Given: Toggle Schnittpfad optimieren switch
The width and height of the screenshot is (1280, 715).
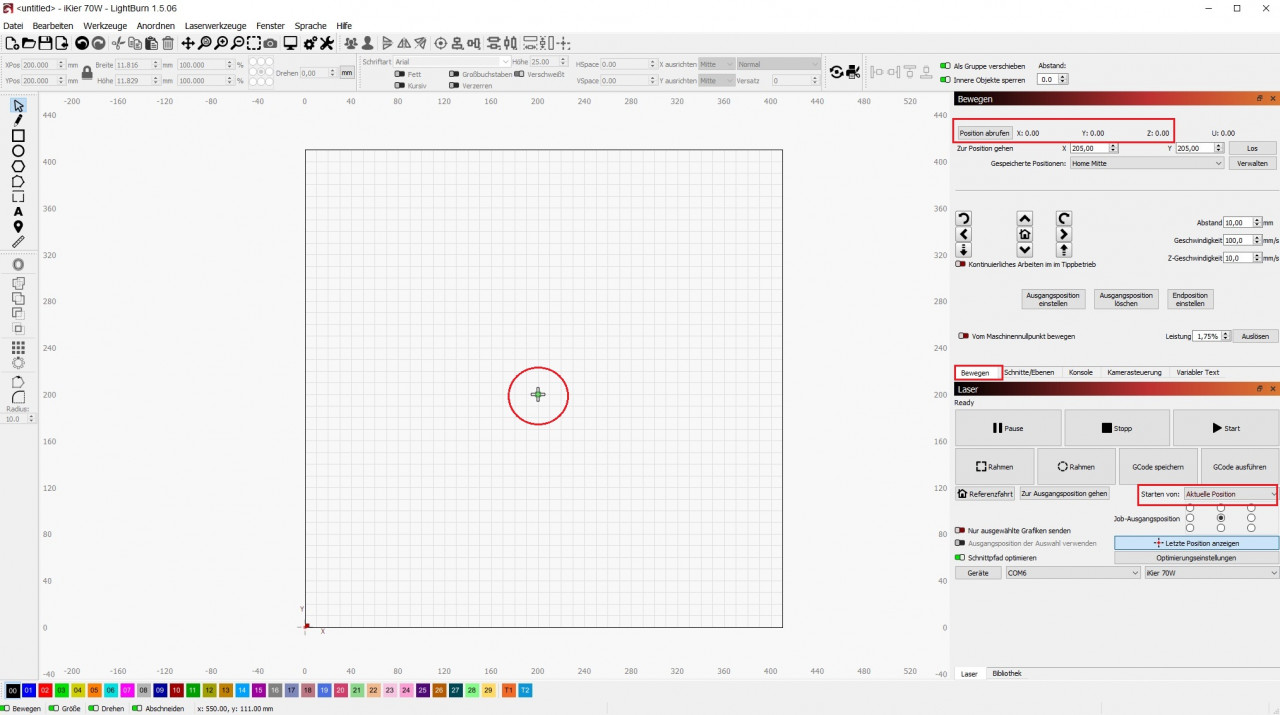Looking at the screenshot, I should (x=960, y=557).
